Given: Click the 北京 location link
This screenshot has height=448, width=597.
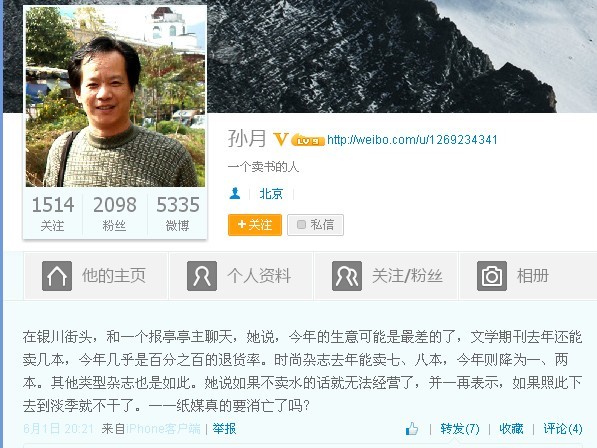Looking at the screenshot, I should tap(271, 194).
